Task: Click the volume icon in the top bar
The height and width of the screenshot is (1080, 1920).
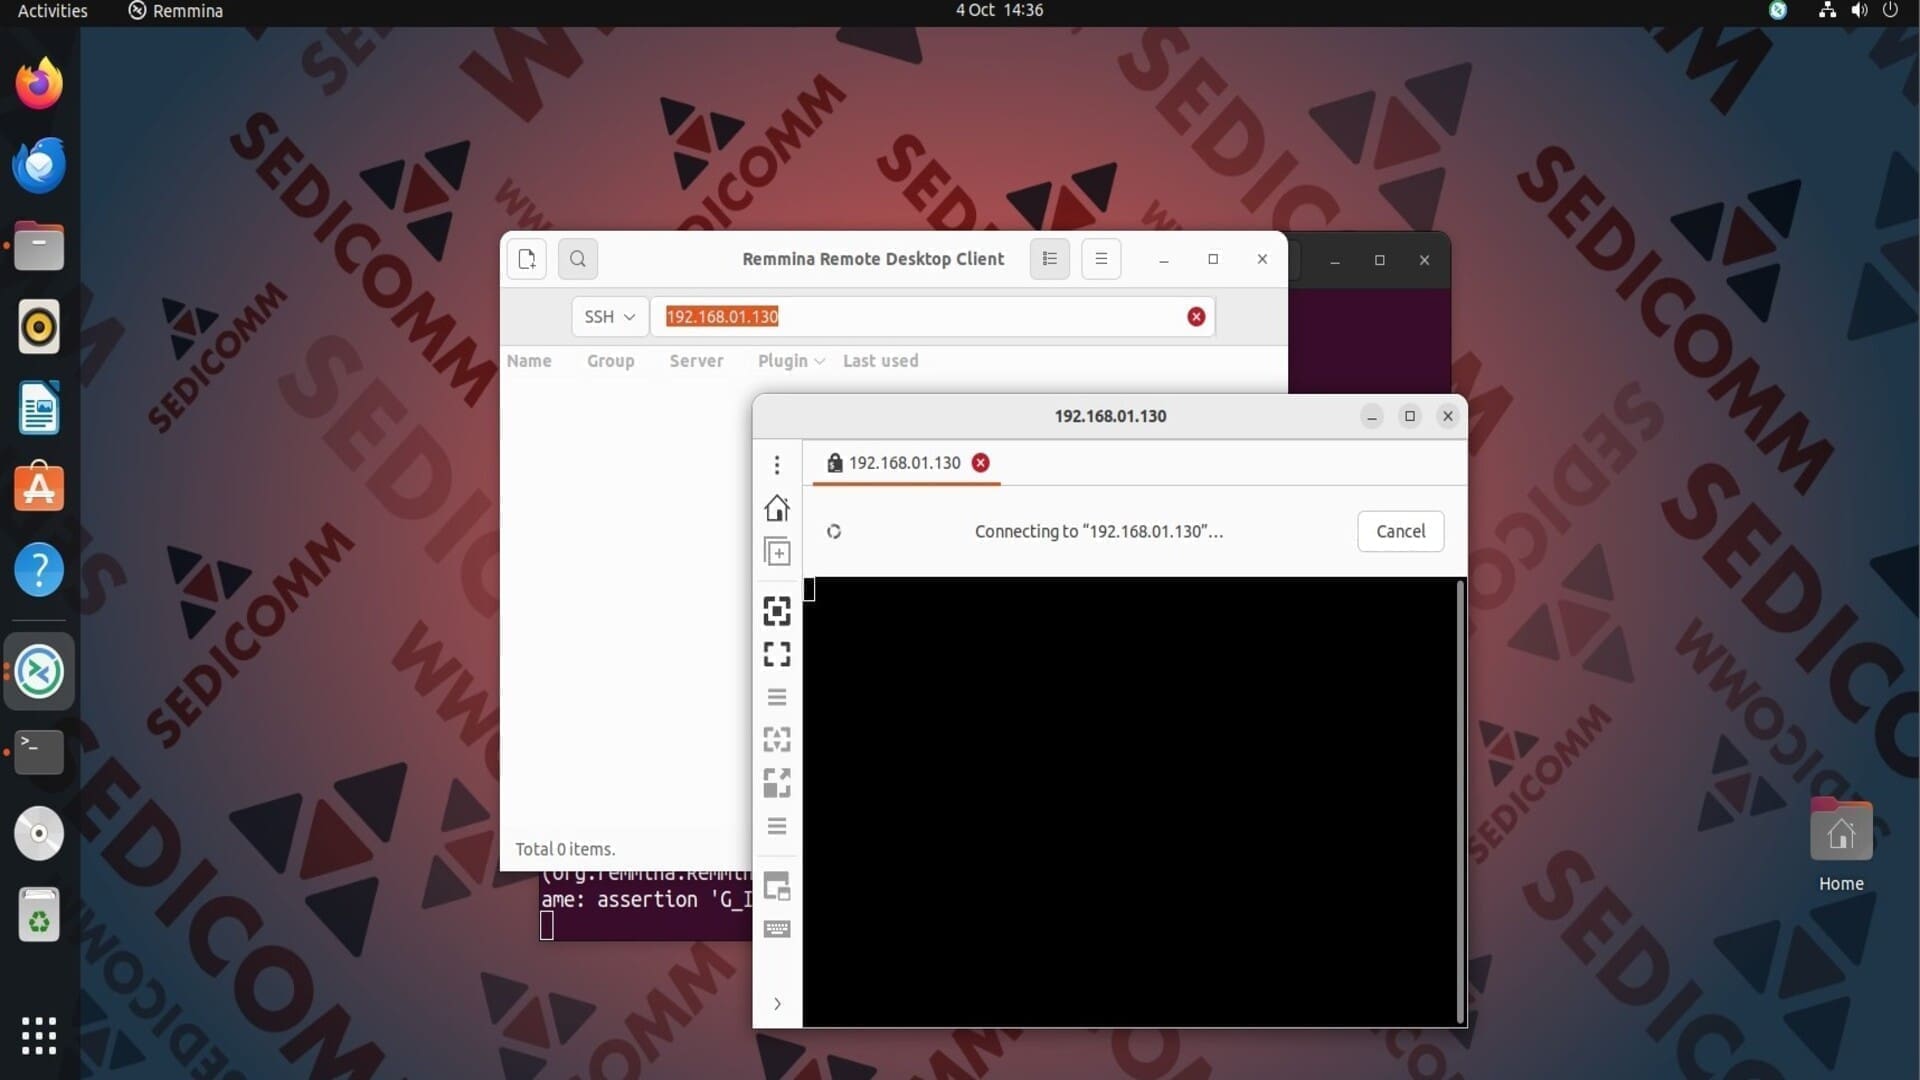Action: (1859, 10)
